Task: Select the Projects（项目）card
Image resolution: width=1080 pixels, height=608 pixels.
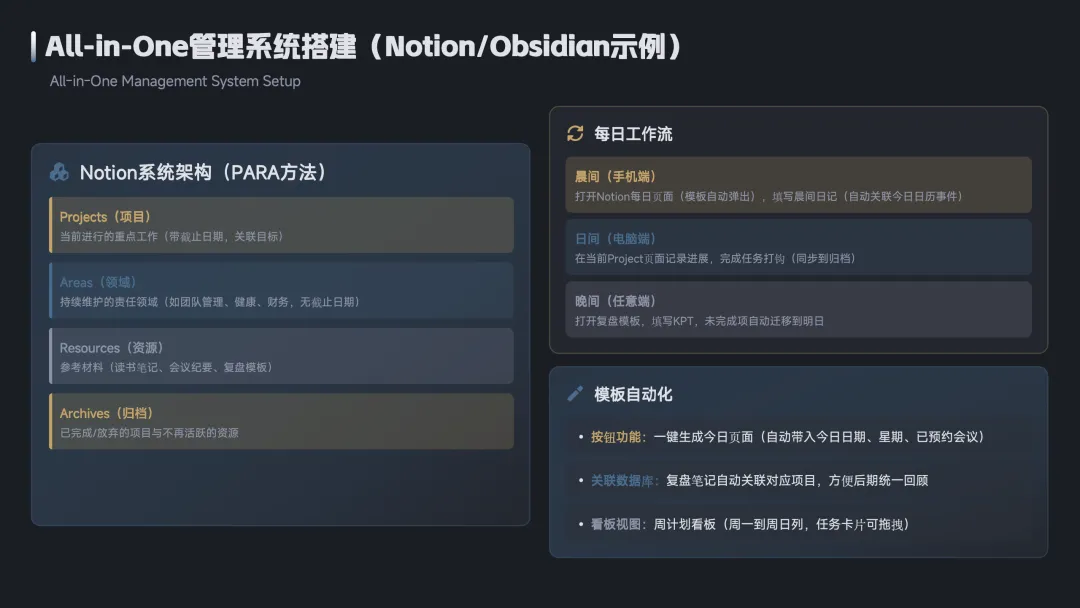Action: (281, 225)
